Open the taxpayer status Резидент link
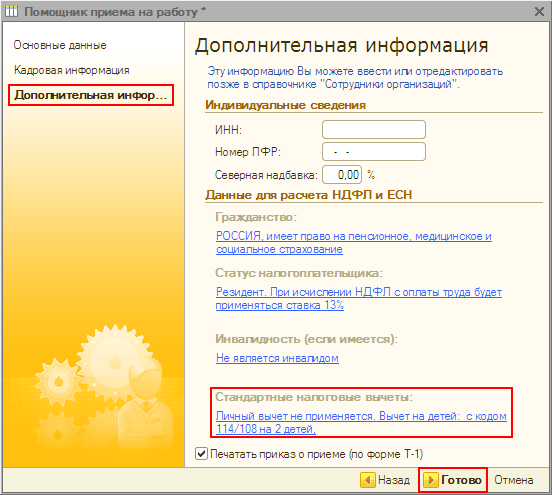Viewport: 552px width, 495px height. coord(358,299)
